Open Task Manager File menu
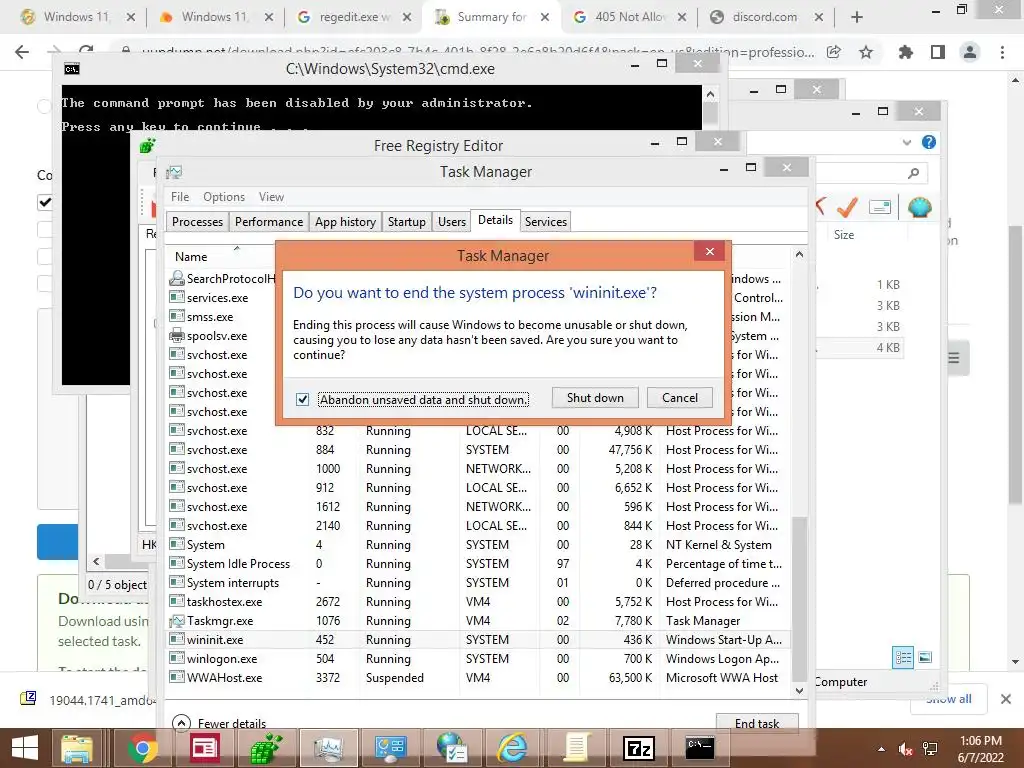The width and height of the screenshot is (1024, 768). pos(180,197)
